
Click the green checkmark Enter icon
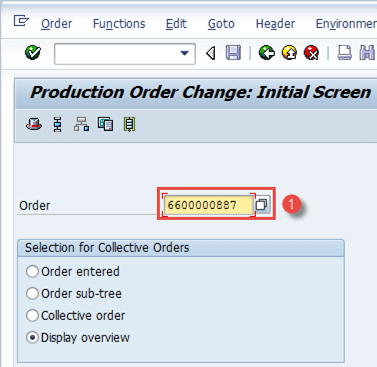[x=33, y=53]
